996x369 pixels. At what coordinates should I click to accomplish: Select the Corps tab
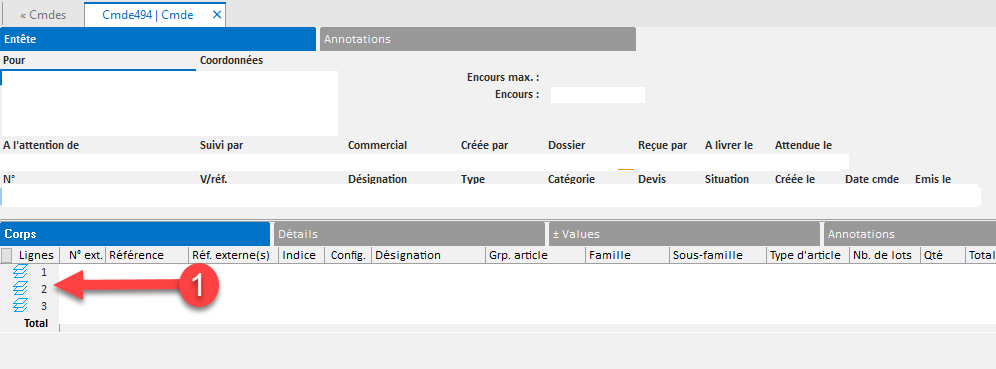pos(135,234)
